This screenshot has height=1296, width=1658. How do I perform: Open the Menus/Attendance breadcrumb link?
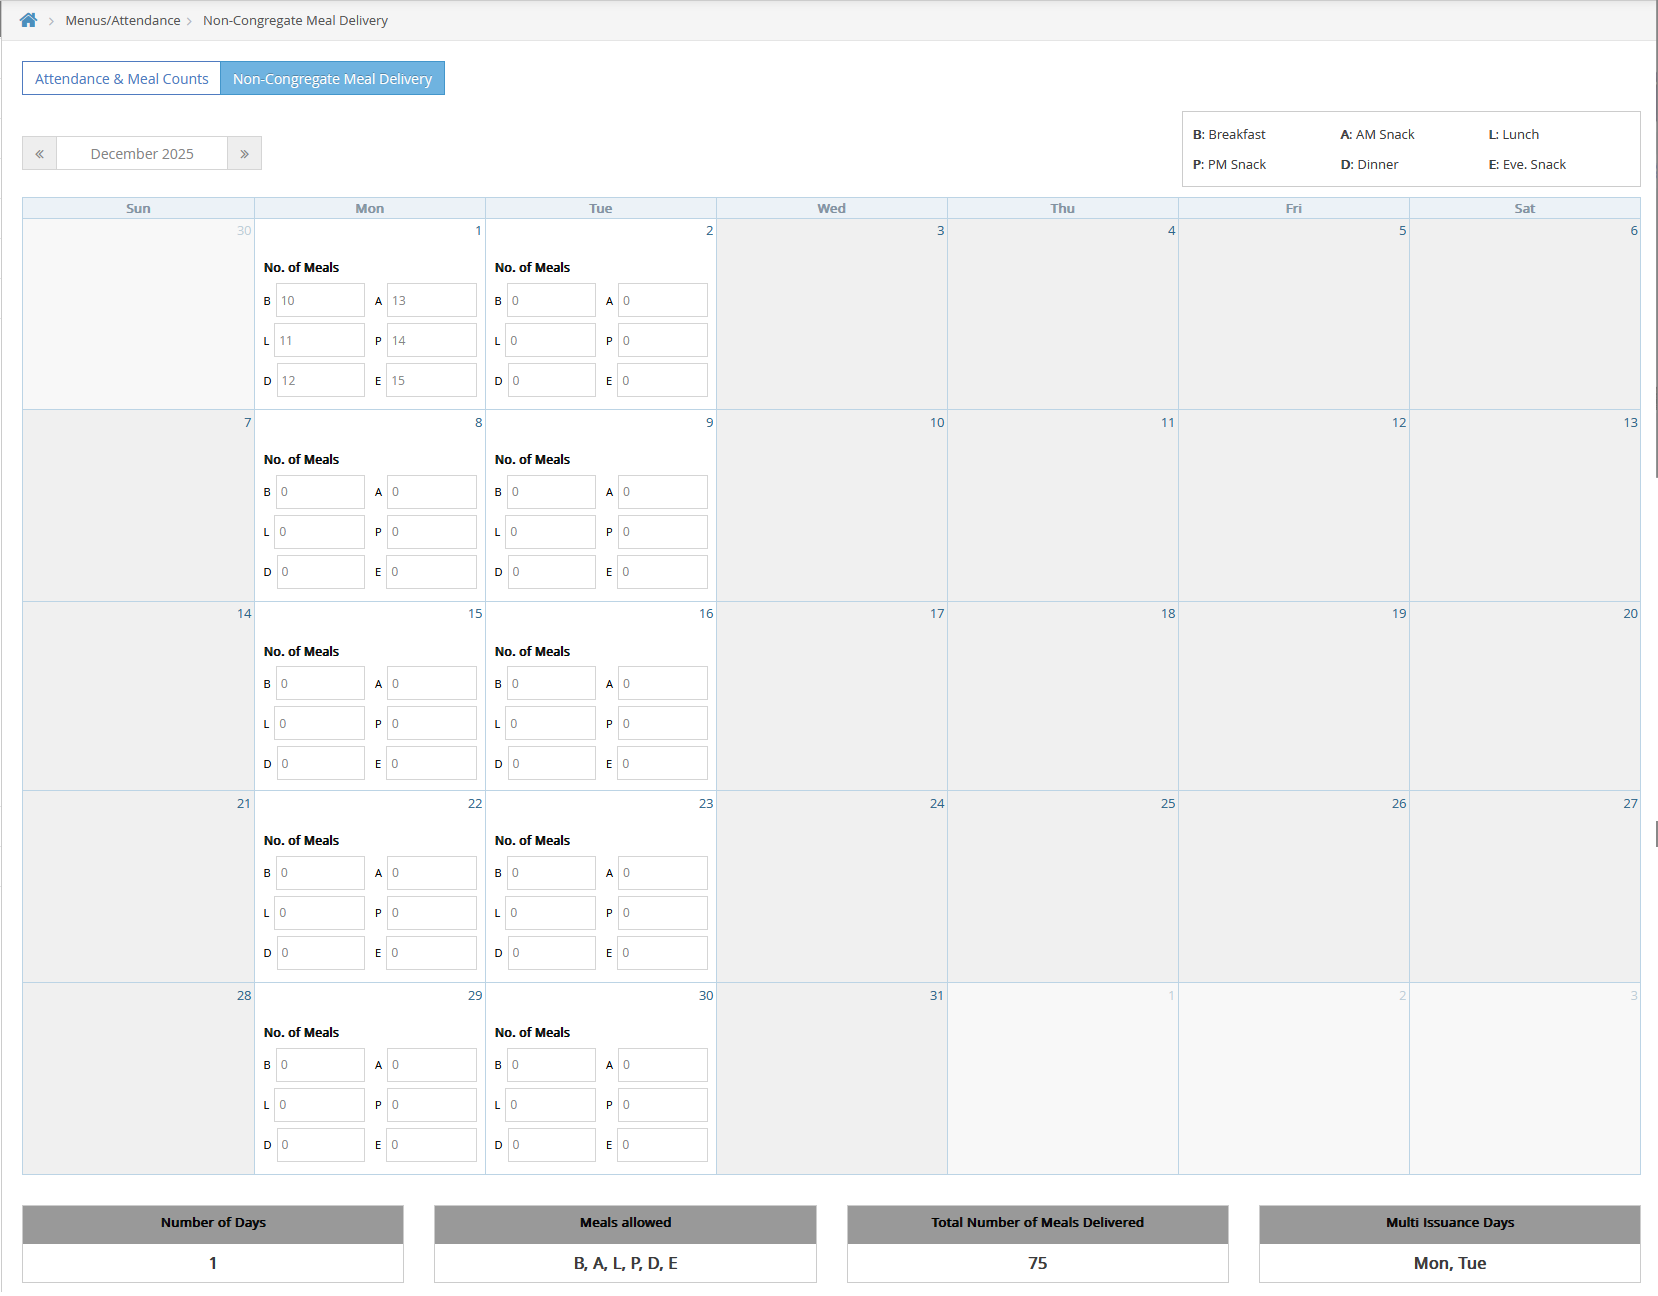coord(123,19)
